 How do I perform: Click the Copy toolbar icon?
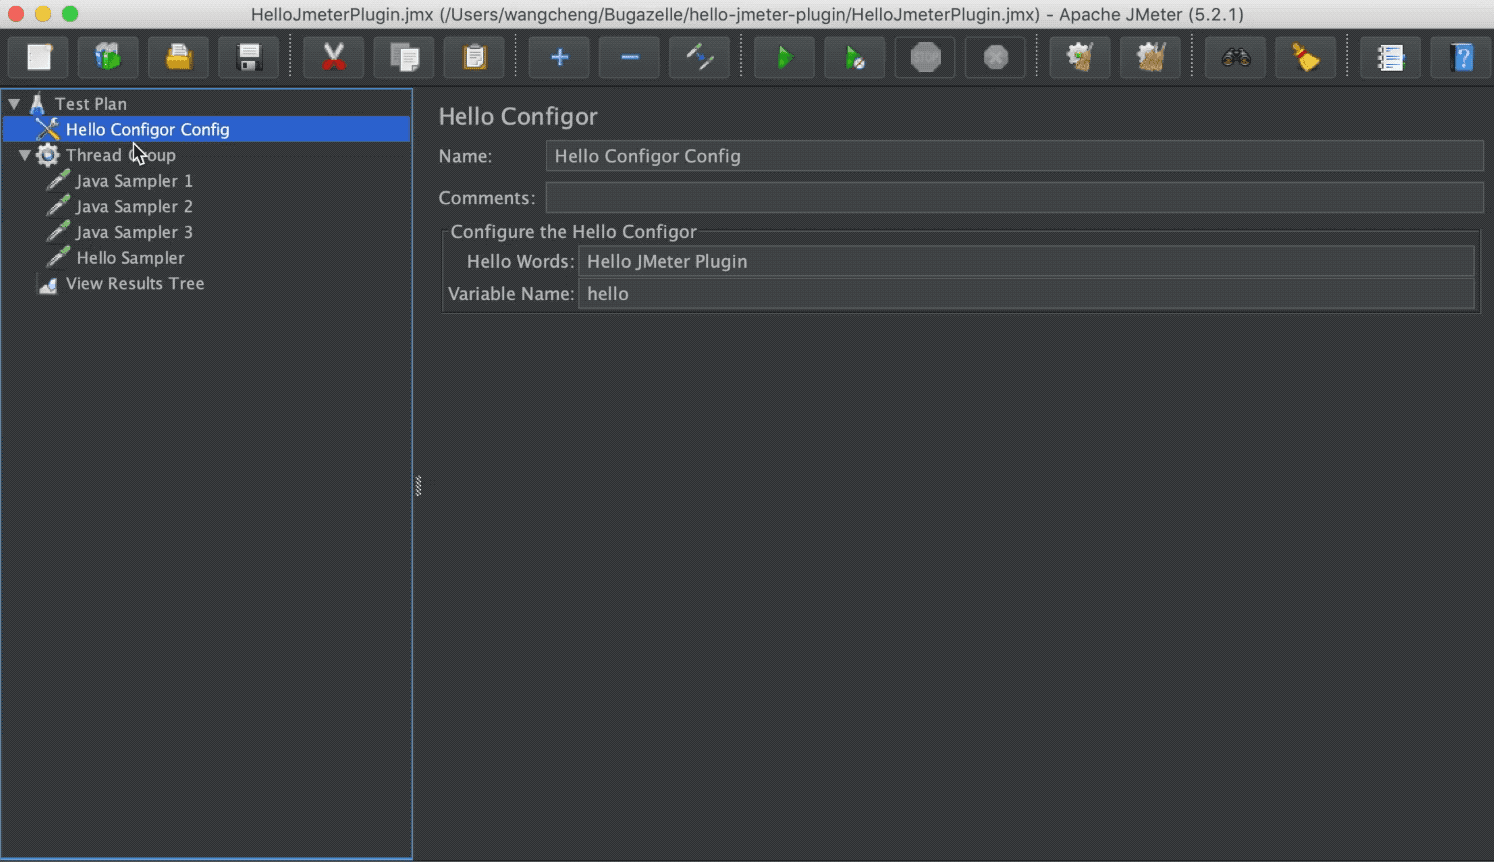pyautogui.click(x=404, y=57)
